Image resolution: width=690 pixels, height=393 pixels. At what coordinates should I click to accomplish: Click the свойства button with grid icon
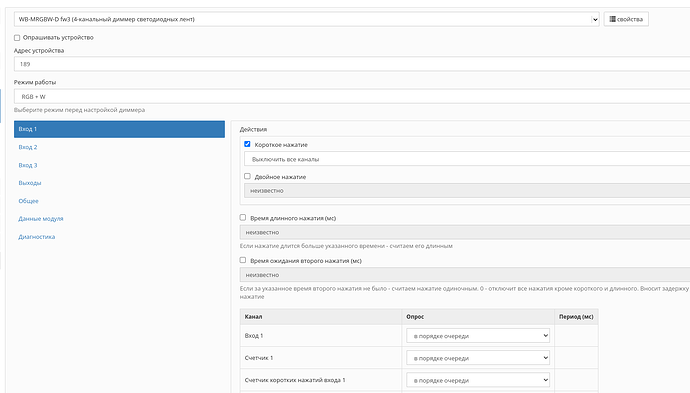(626, 19)
